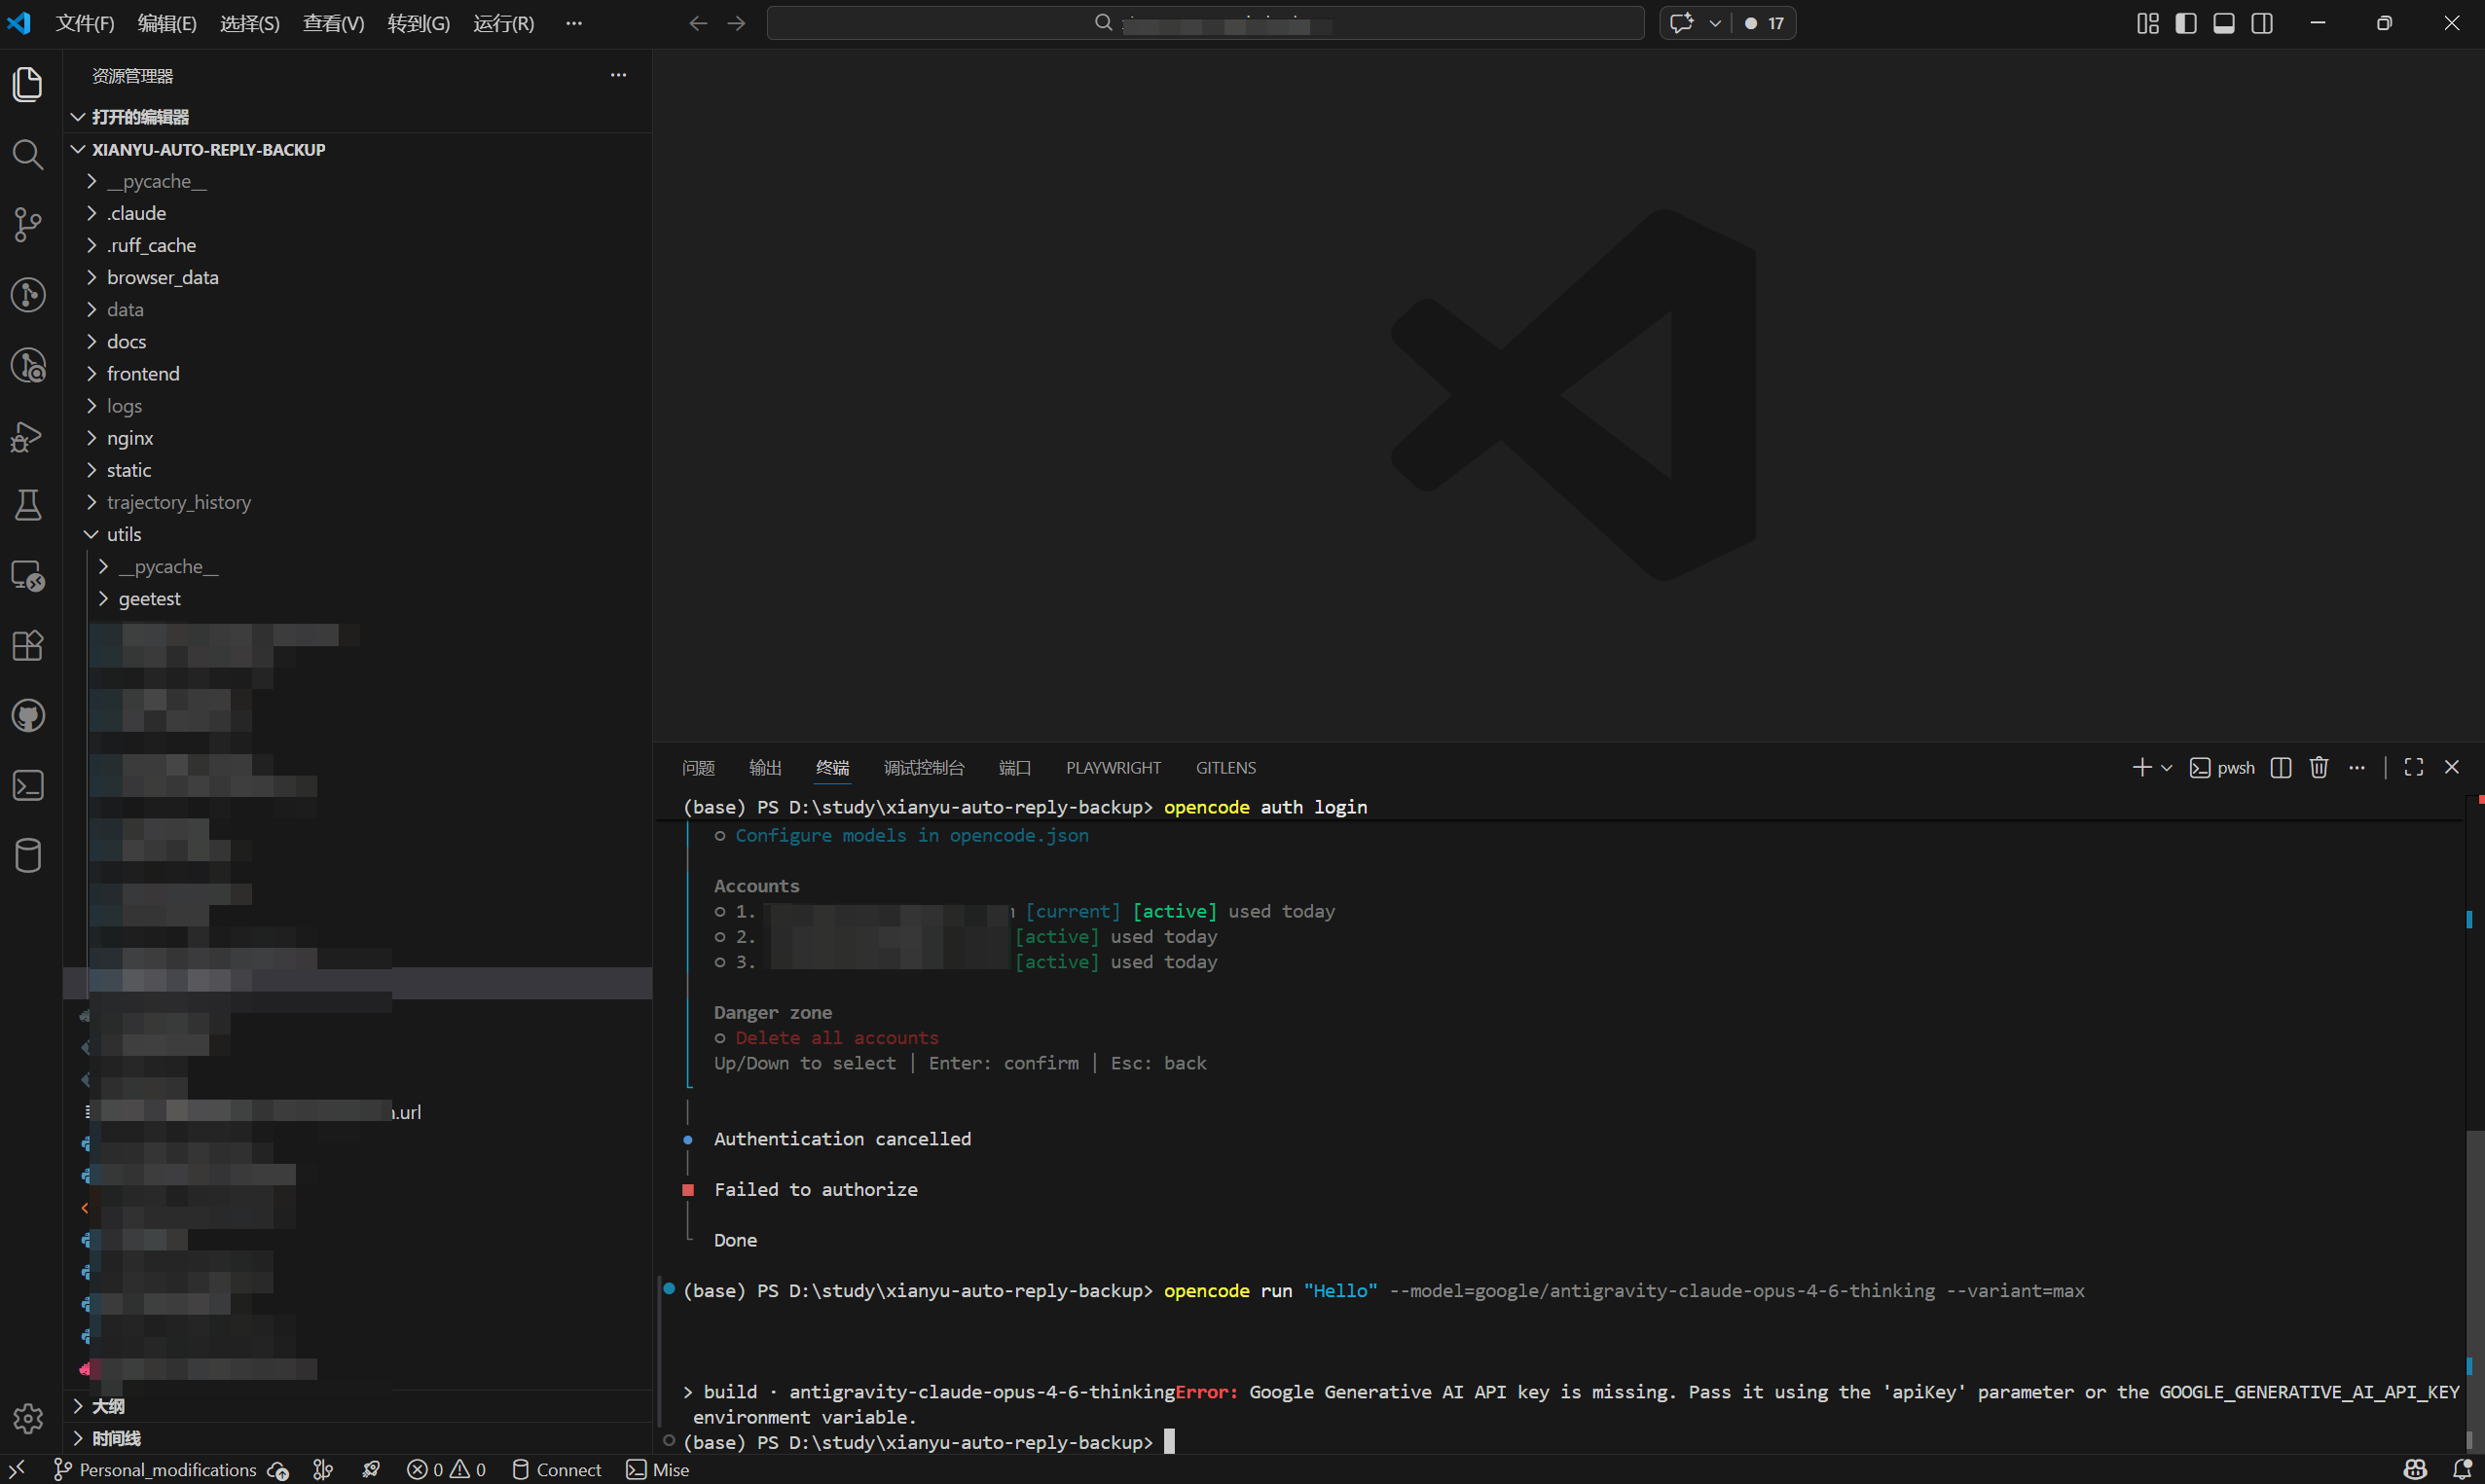Open the Run and Debug view

coord(28,436)
